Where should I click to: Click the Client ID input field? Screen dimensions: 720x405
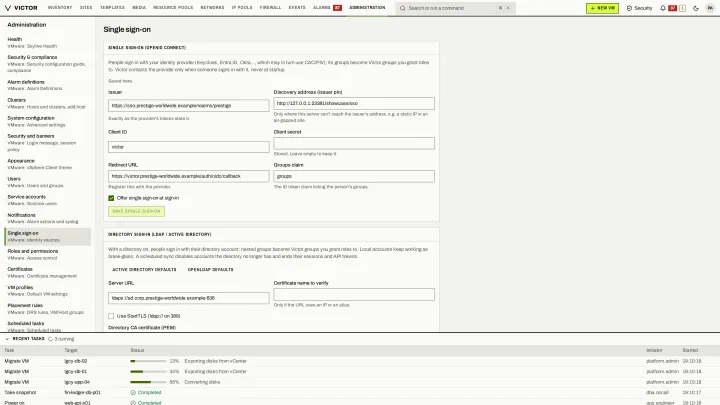(189, 147)
